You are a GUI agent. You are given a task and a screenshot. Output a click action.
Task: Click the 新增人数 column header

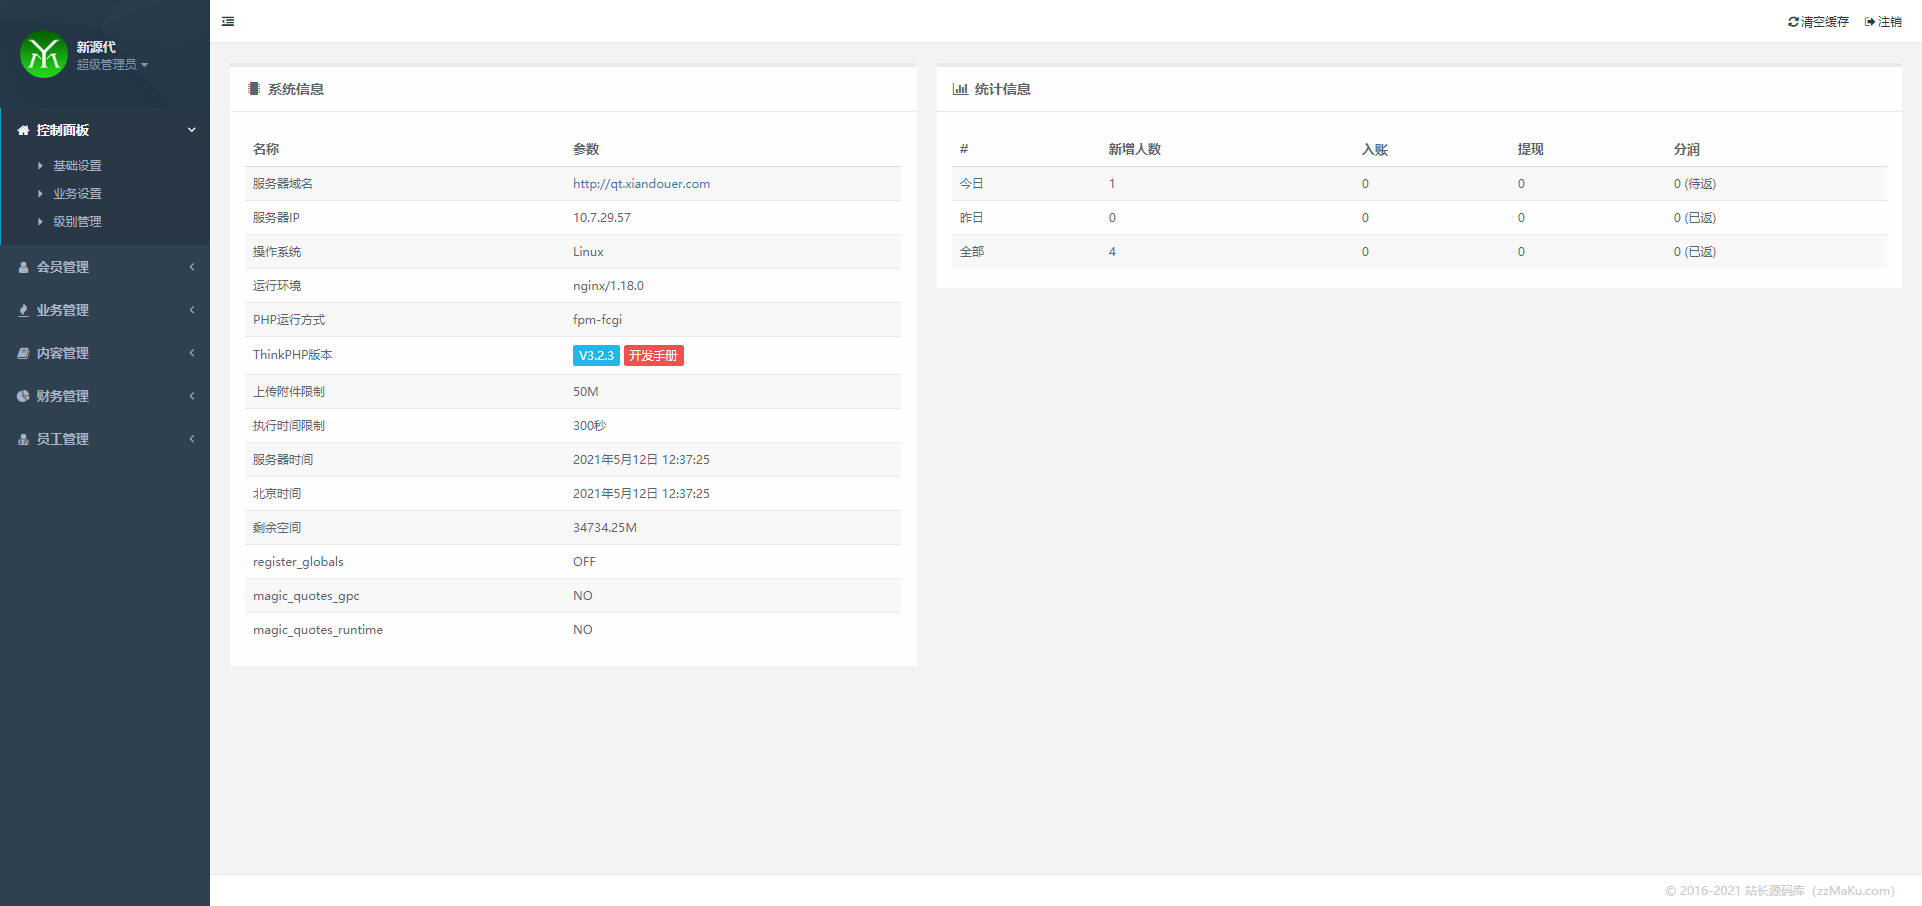(1135, 149)
